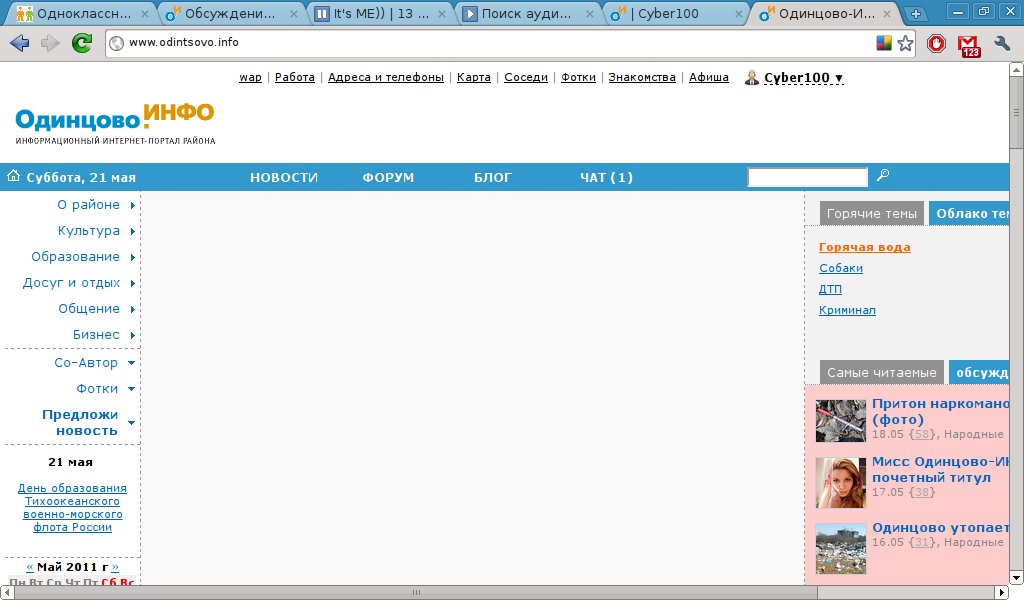Select the Горячие темы tab
This screenshot has height=600, width=1024.
click(x=871, y=213)
